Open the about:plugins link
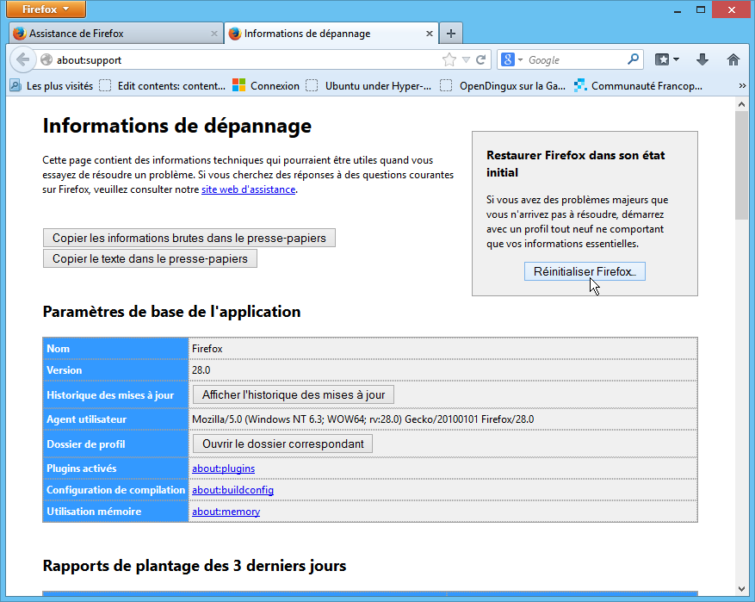 coord(223,468)
